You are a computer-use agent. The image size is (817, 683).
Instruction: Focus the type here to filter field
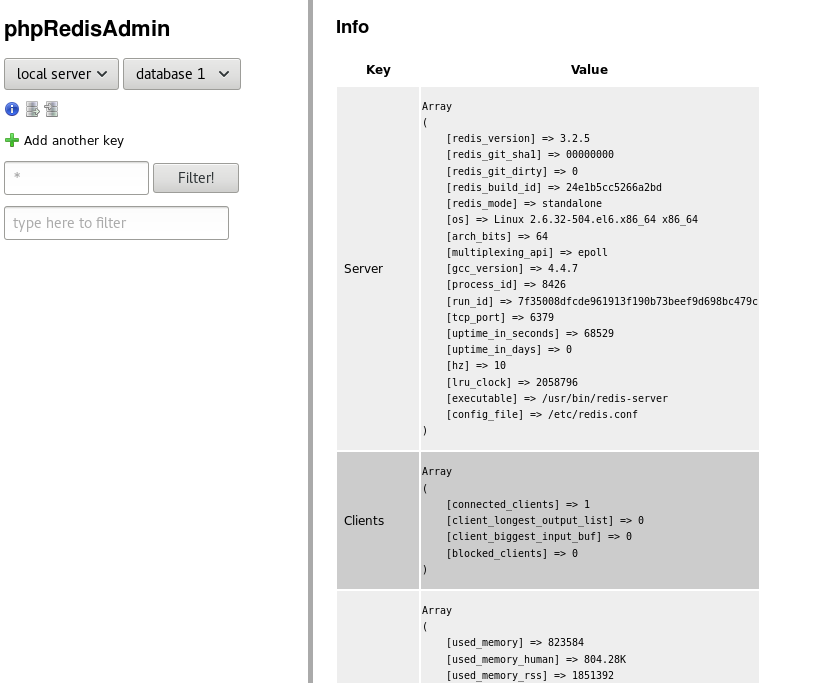point(116,223)
